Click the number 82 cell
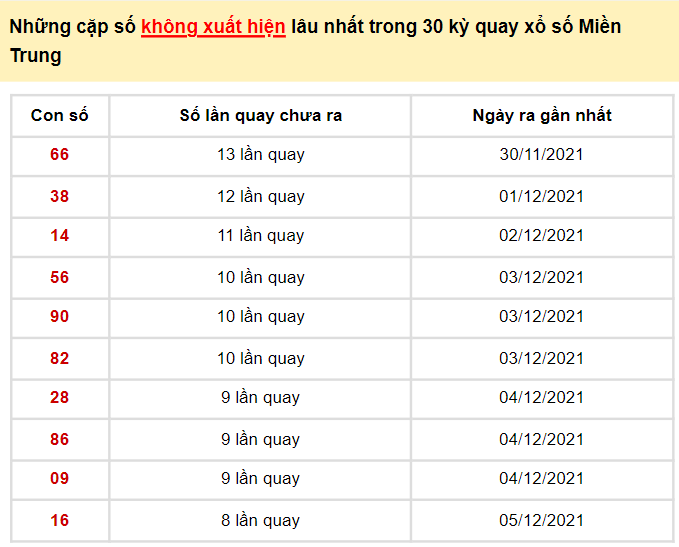 tap(60, 359)
